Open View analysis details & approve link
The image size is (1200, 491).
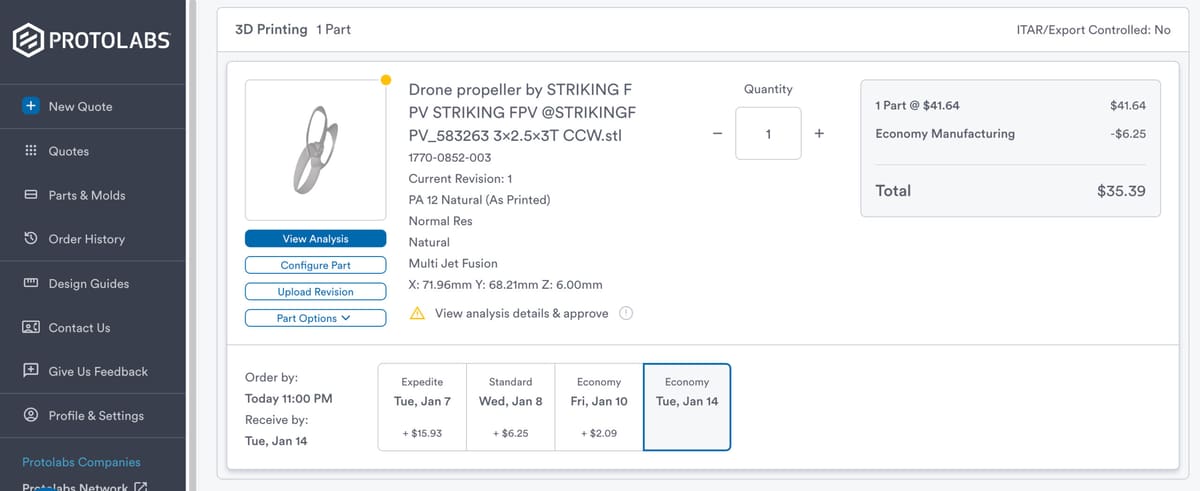coord(521,313)
